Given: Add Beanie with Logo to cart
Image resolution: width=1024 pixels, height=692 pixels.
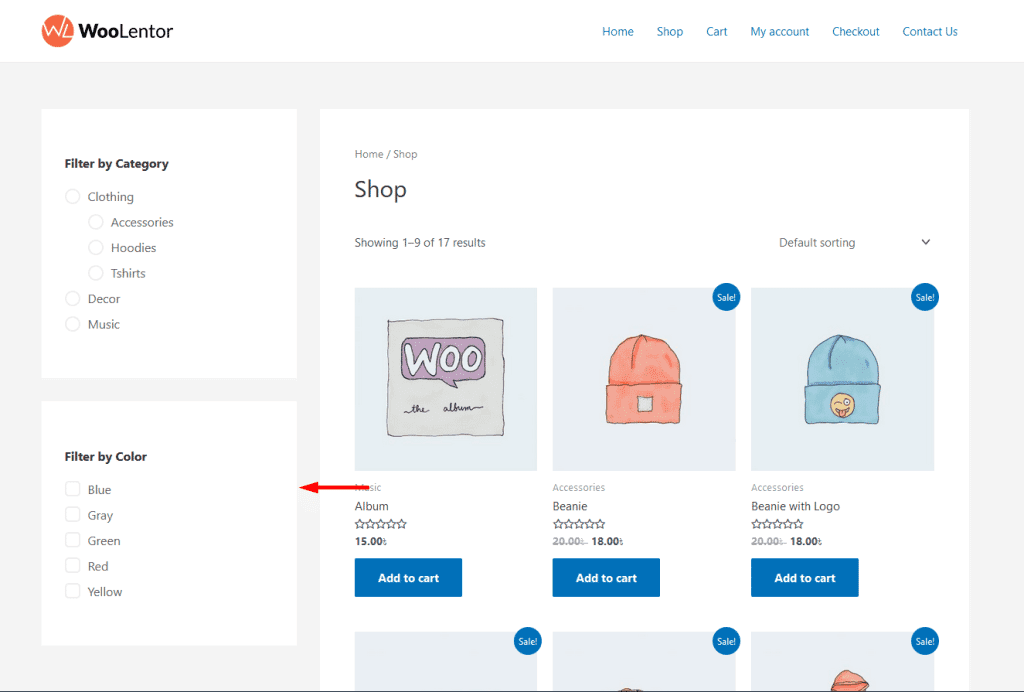Looking at the screenshot, I should click(804, 578).
